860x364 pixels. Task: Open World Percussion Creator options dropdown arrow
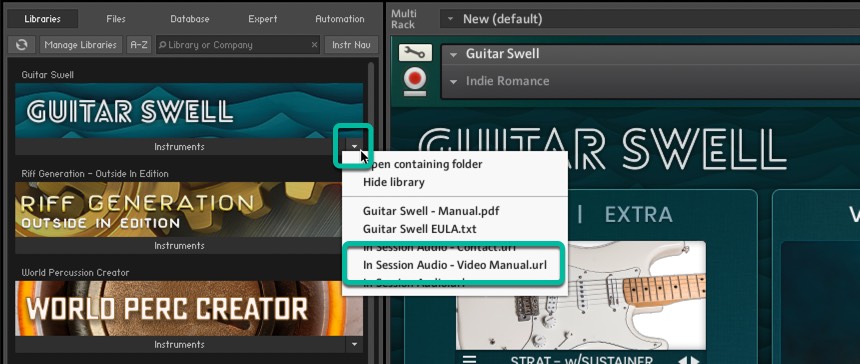(x=354, y=344)
